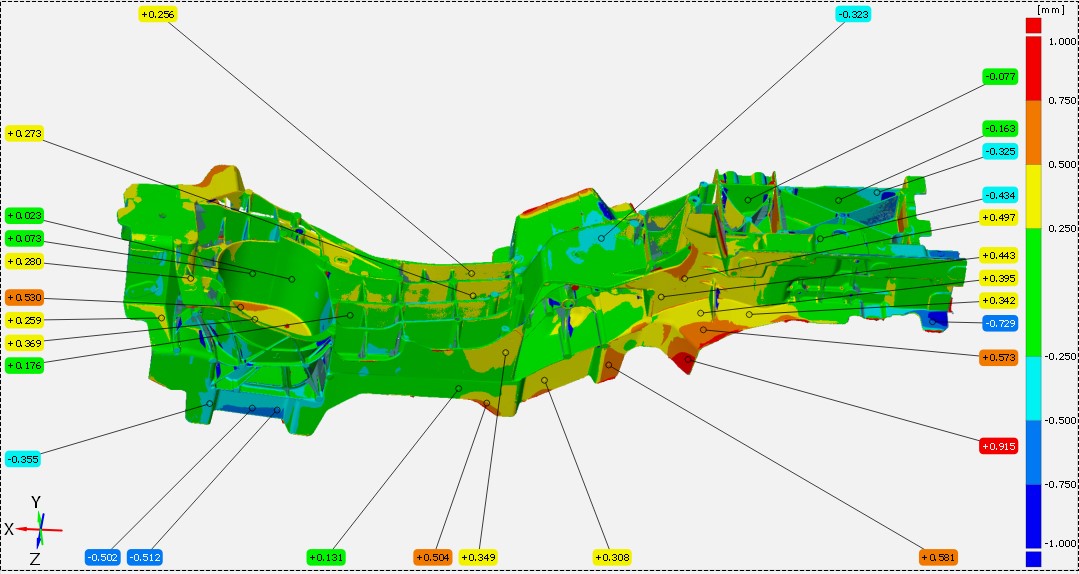This screenshot has width=1079, height=574.
Task: Select the cyan -0.355 deviation label
Action: [24, 459]
